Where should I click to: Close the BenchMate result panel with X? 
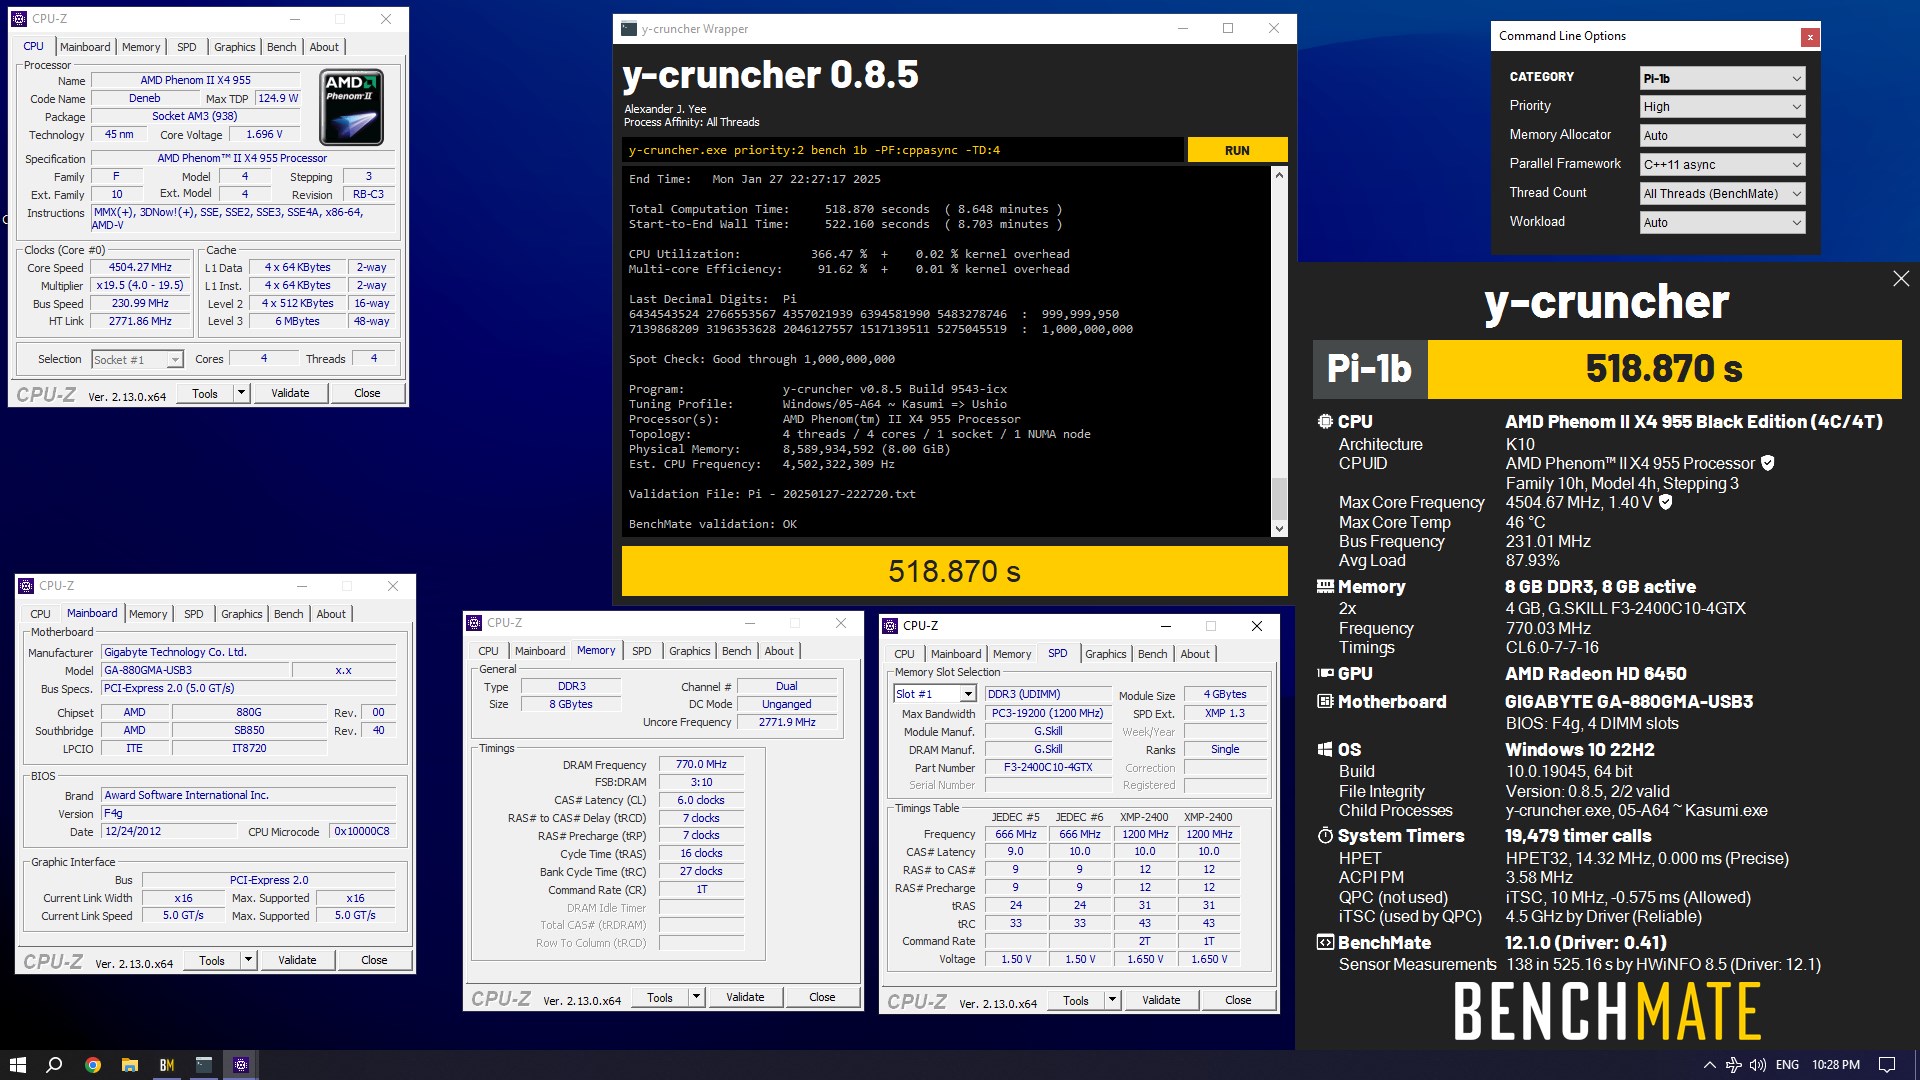[x=1901, y=279]
